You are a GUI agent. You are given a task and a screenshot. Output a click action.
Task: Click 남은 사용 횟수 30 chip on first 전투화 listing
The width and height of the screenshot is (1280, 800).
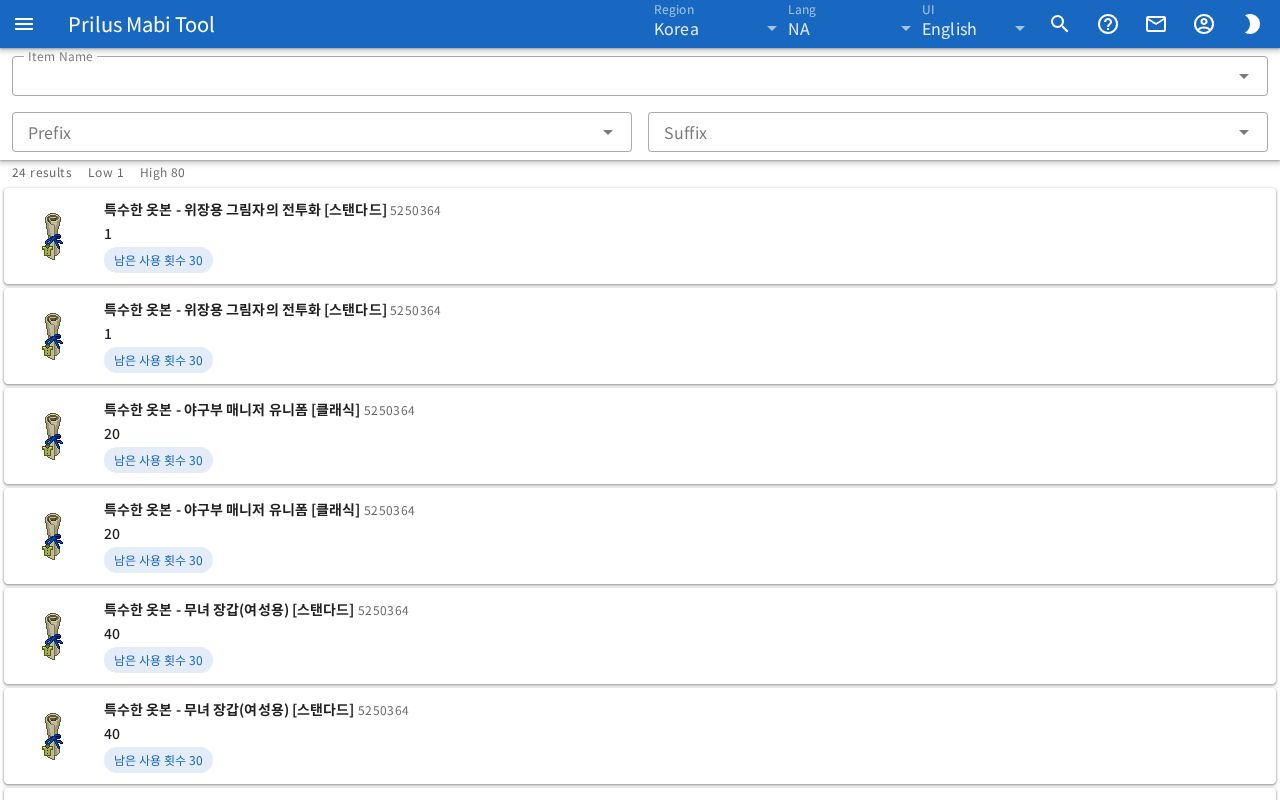point(158,260)
